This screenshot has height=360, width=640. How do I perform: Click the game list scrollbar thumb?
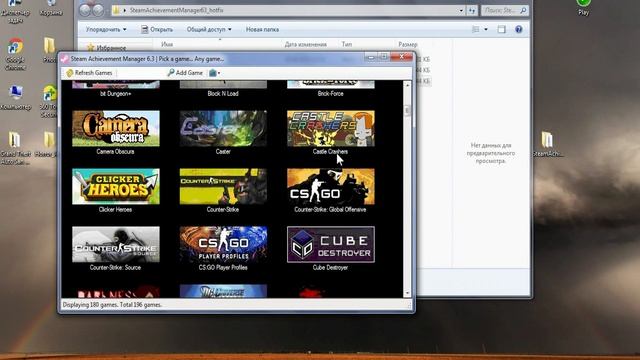(x=407, y=110)
